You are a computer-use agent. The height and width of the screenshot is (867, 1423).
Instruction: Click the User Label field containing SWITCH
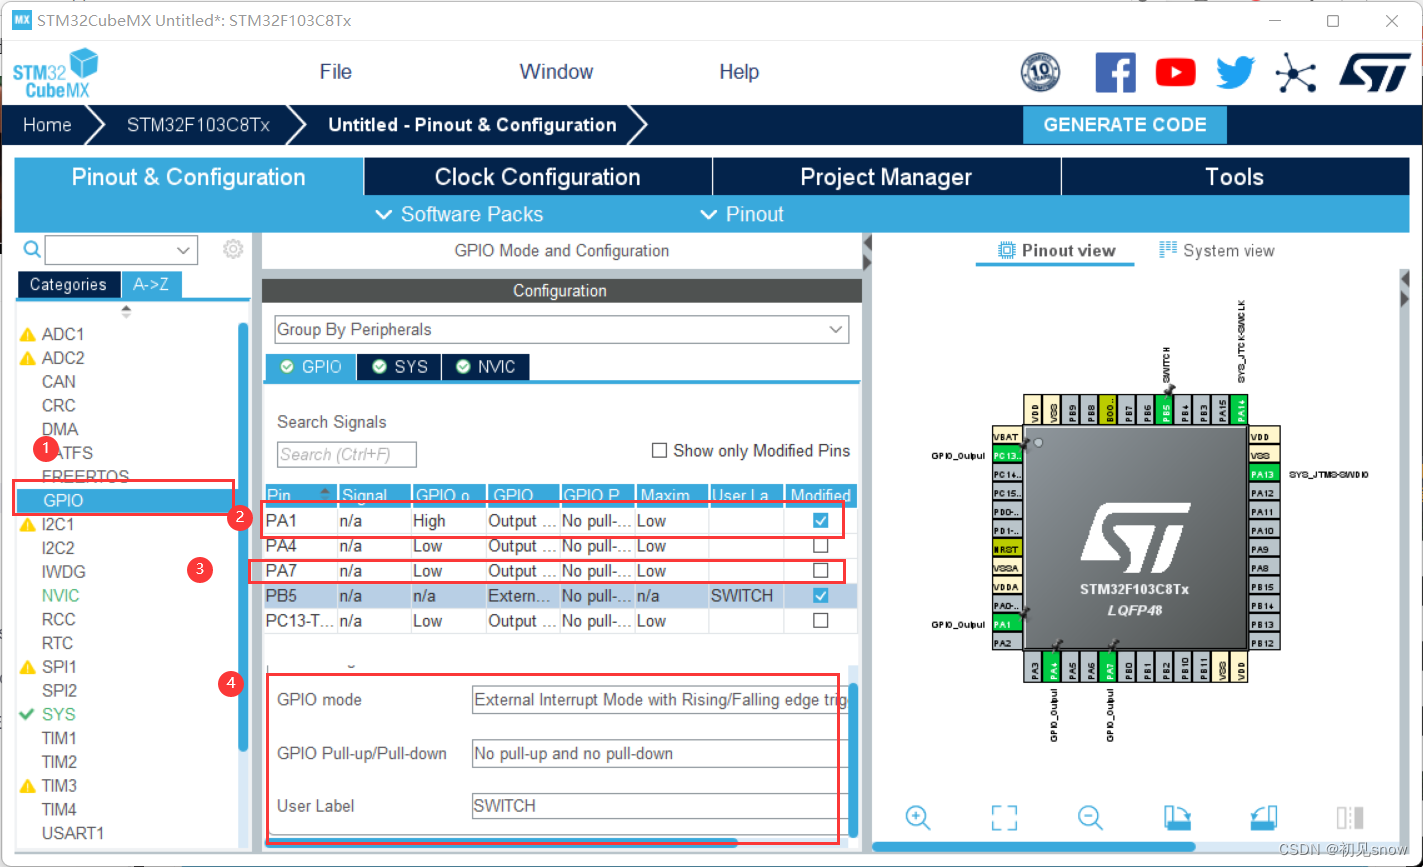[659, 806]
